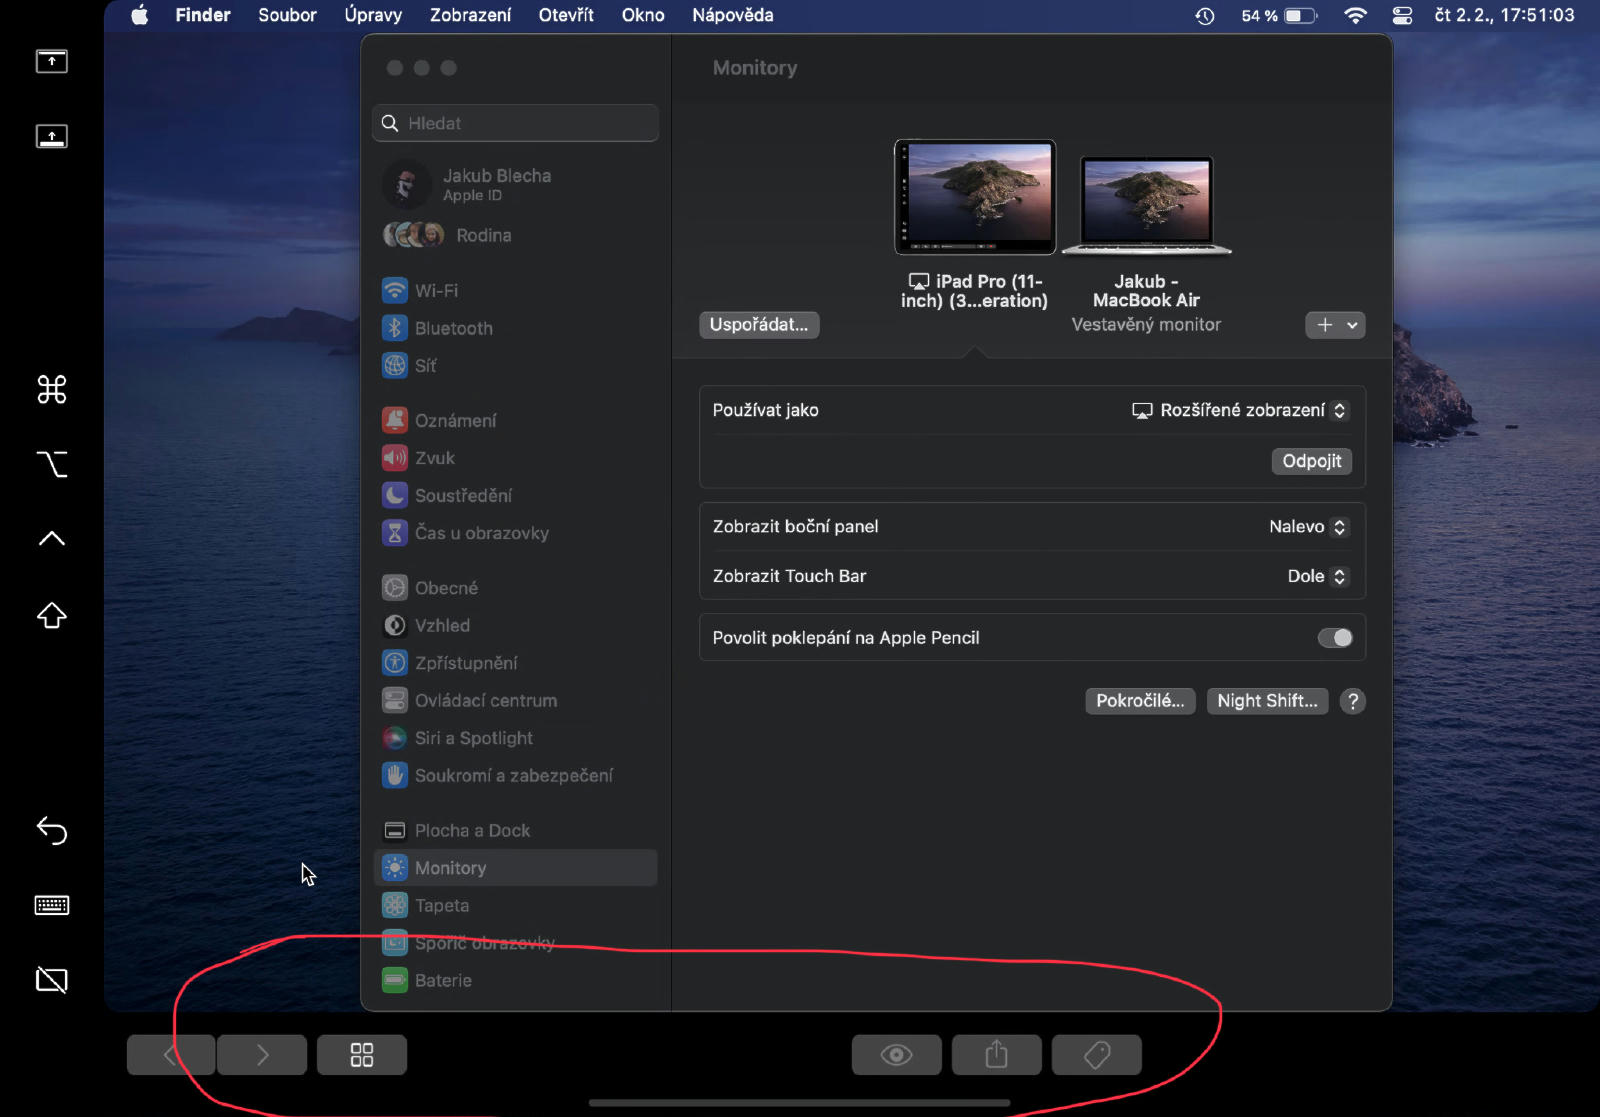Image resolution: width=1600 pixels, height=1117 pixels.
Task: Tap the Control key caret icon in sidebar
Action: 52,539
